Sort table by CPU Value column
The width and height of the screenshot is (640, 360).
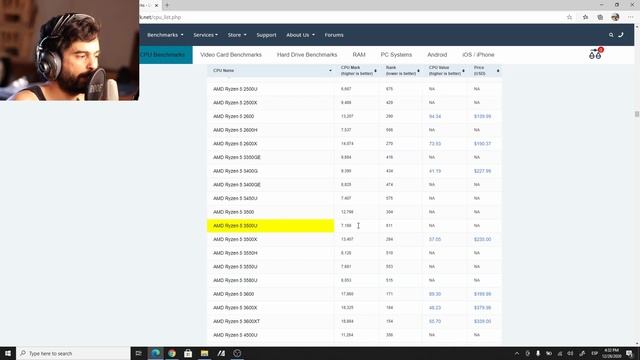(x=446, y=71)
